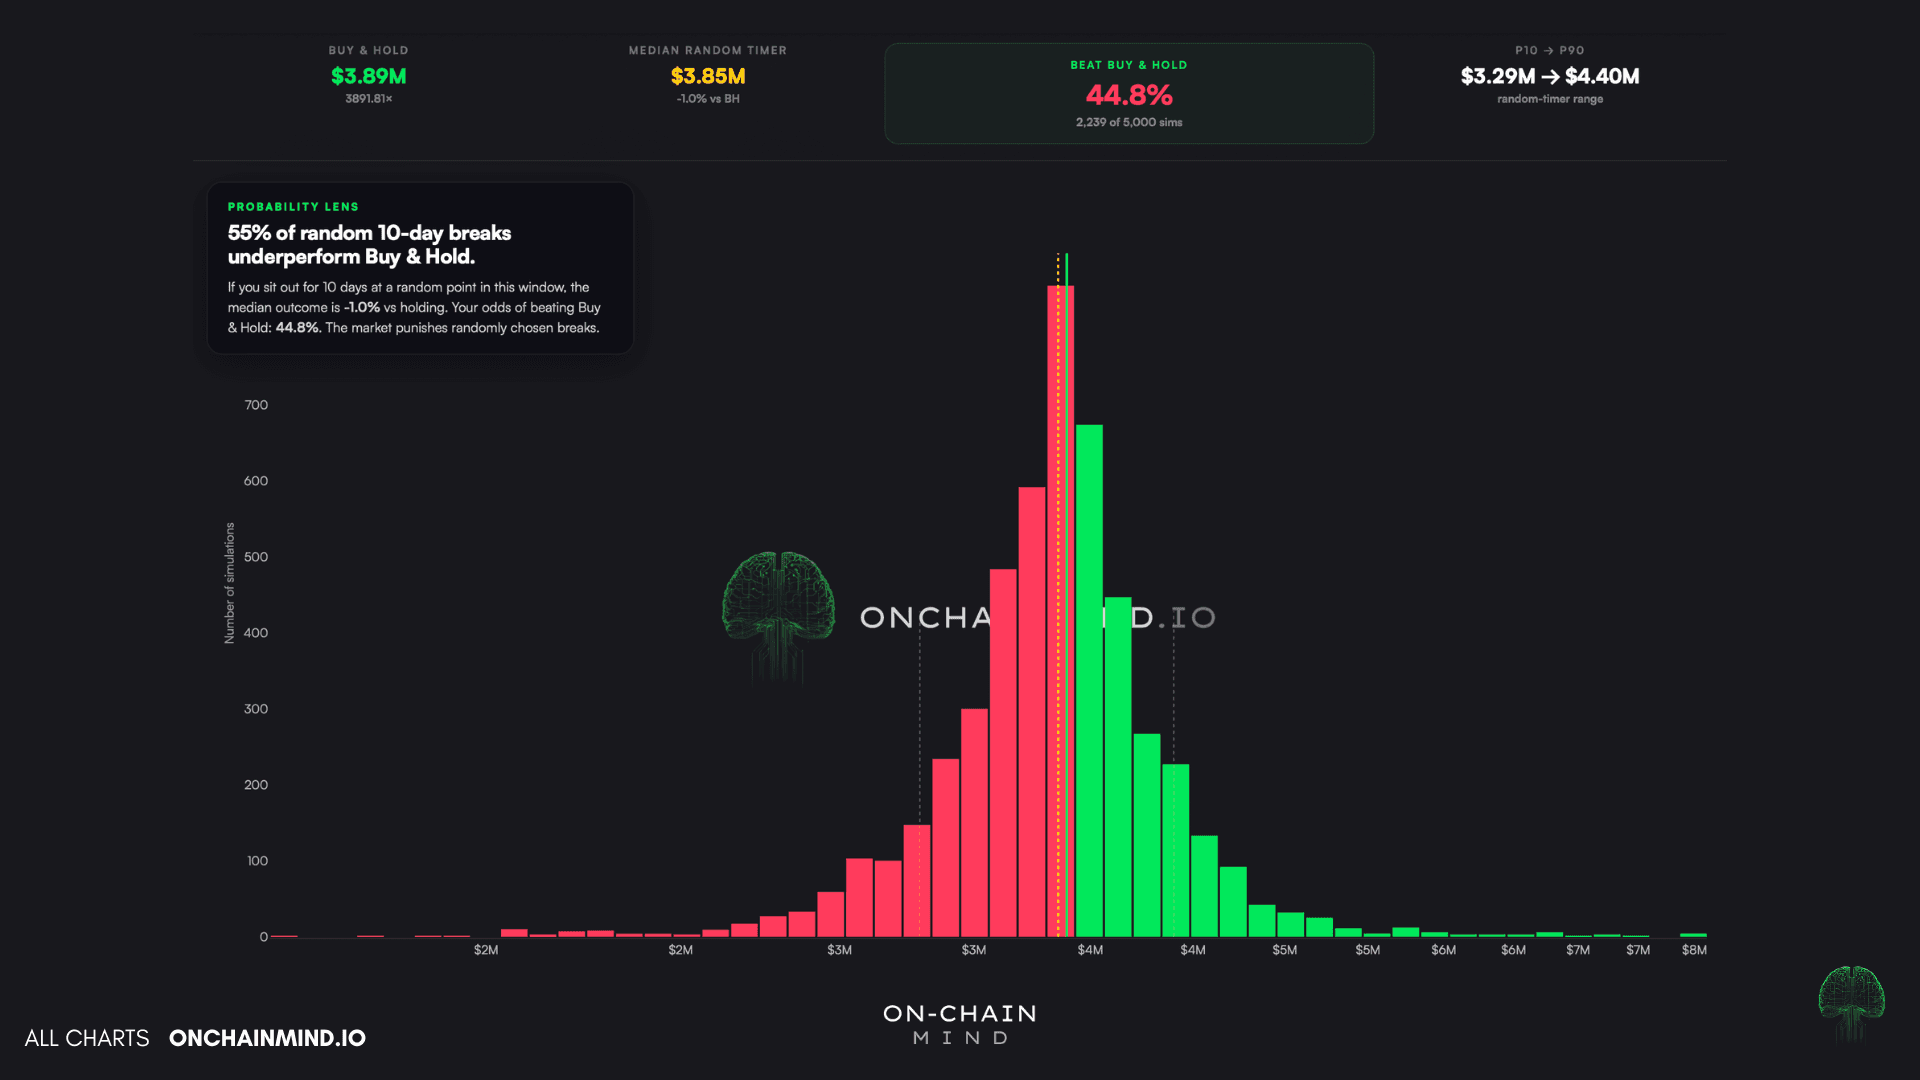Click the $8M x-axis label
Screen dimensions: 1920x1080
tap(1694, 950)
